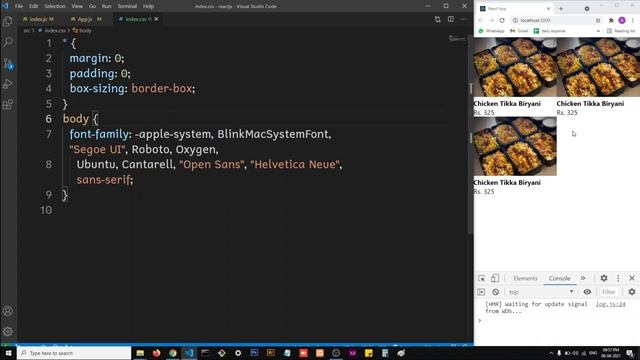Image resolution: width=640 pixels, height=360 pixels.
Task: Click the font-family property on line 7
Action: tap(99, 134)
